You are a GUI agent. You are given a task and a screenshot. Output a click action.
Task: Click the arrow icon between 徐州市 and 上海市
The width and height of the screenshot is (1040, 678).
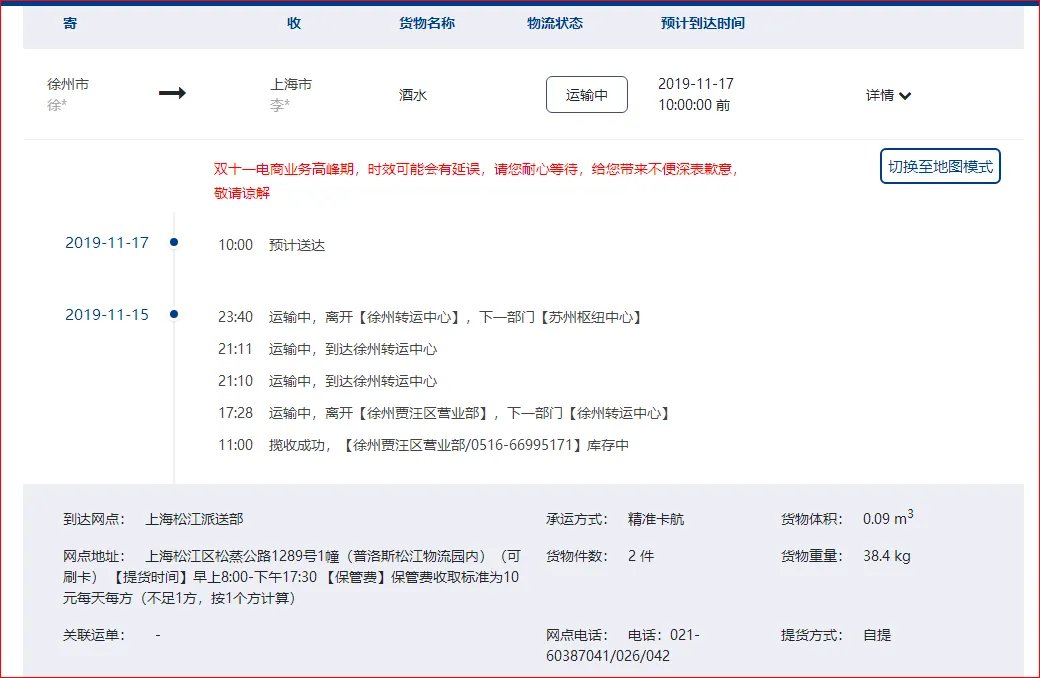tap(172, 93)
